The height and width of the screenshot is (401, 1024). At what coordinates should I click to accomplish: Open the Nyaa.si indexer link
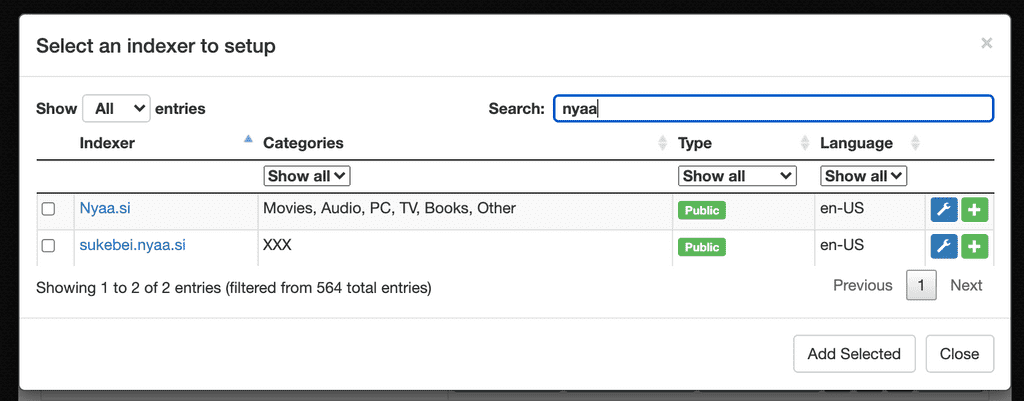105,209
